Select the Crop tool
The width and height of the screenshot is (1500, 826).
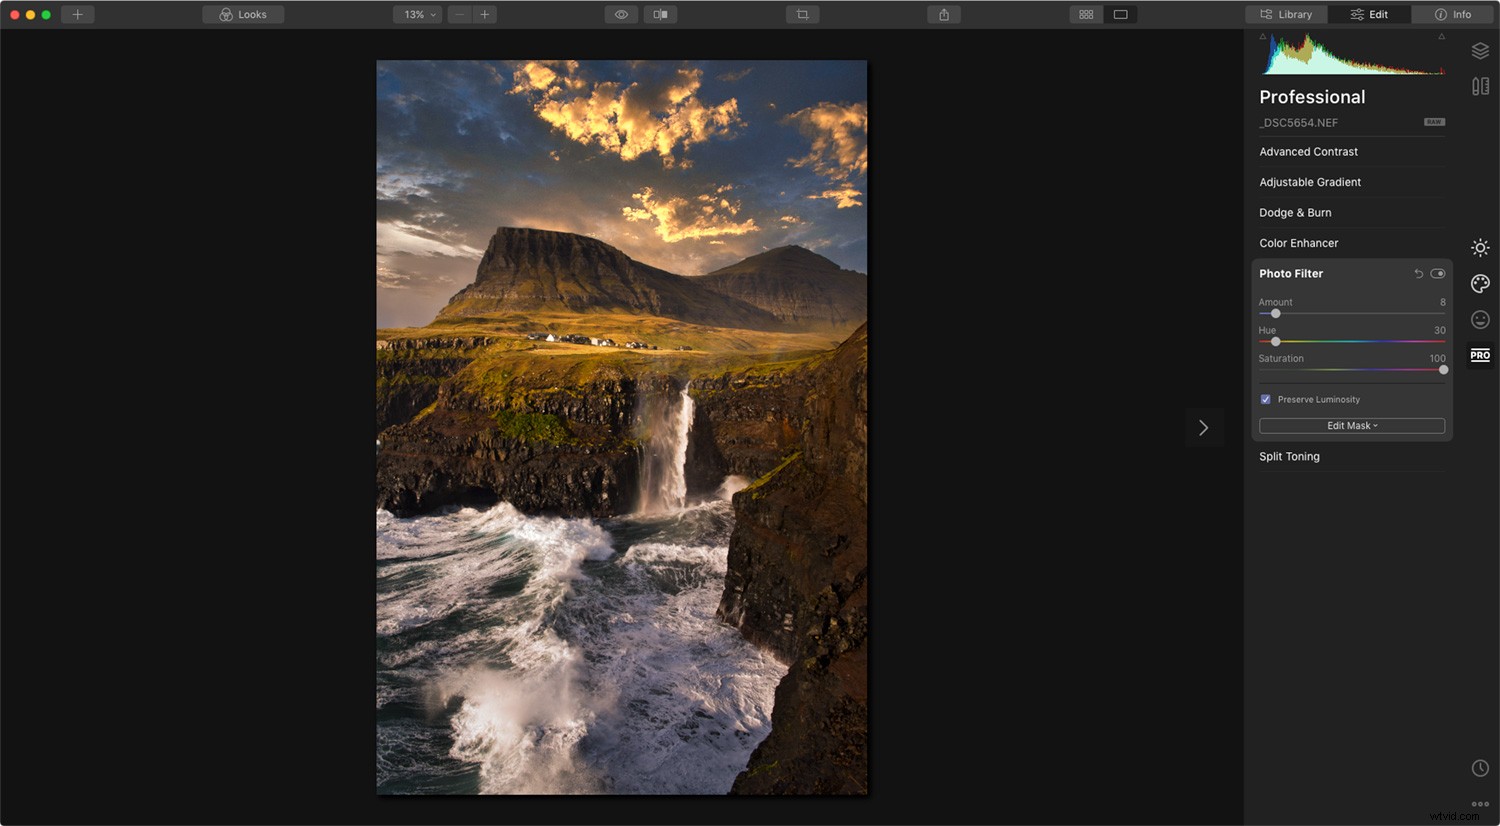pos(802,14)
